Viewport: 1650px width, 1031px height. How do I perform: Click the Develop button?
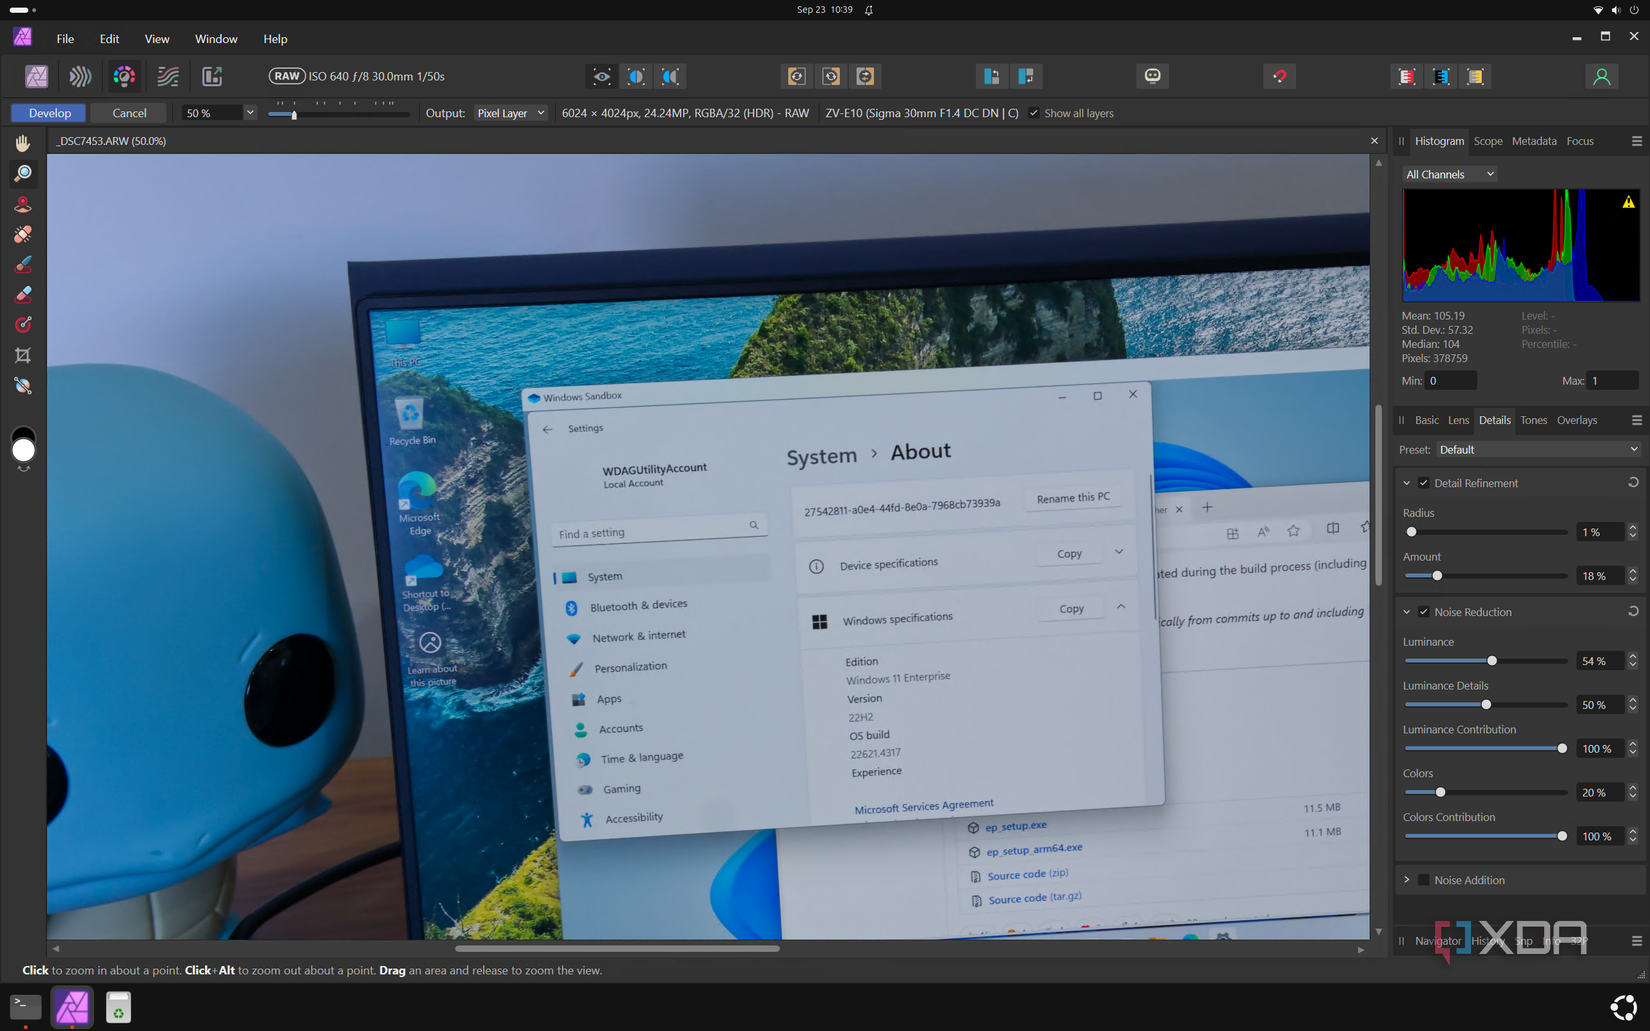49,113
